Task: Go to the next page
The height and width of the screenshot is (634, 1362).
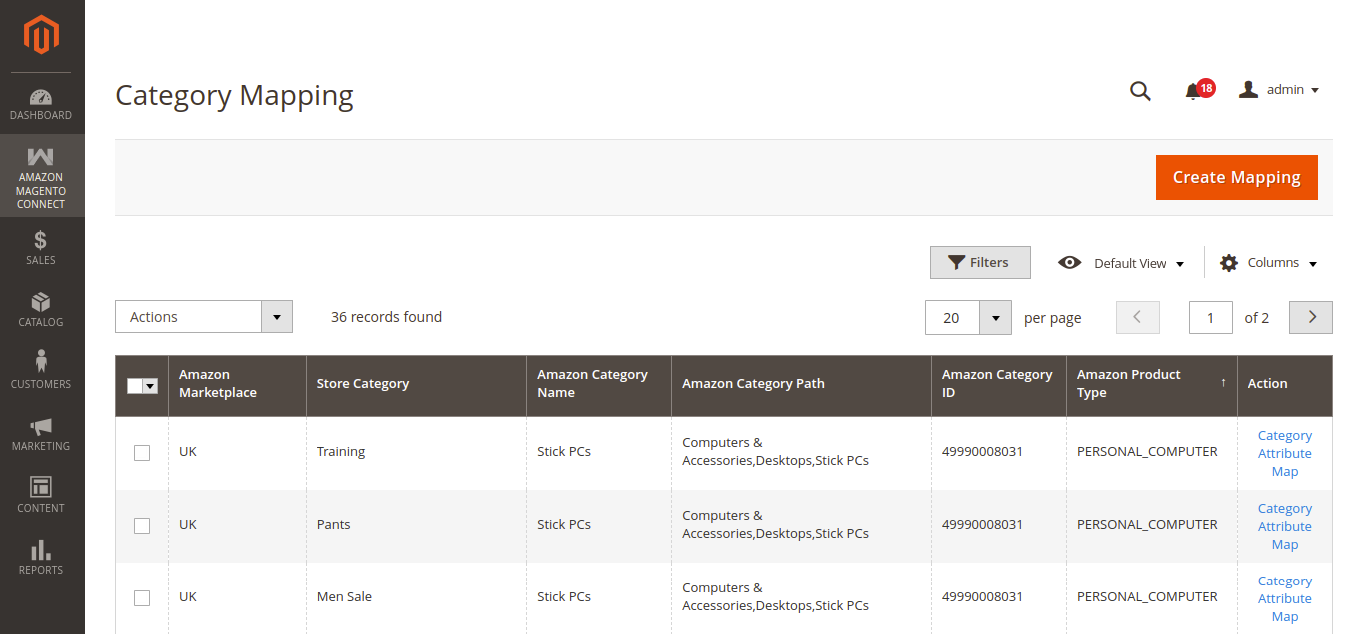Action: pos(1311,317)
